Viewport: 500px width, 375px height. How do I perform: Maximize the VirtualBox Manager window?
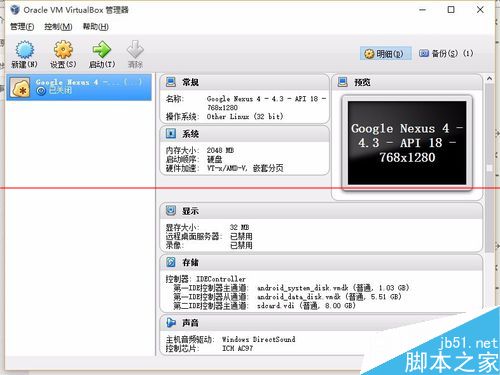pos(451,10)
